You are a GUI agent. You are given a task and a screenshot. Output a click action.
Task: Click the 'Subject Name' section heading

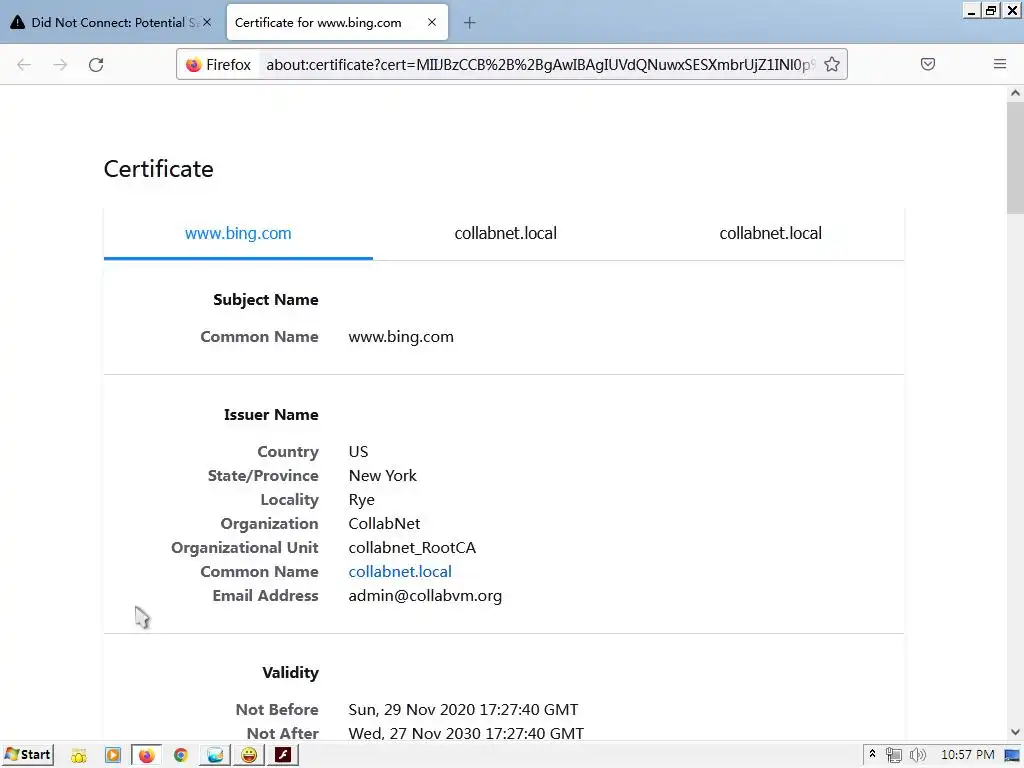point(266,300)
